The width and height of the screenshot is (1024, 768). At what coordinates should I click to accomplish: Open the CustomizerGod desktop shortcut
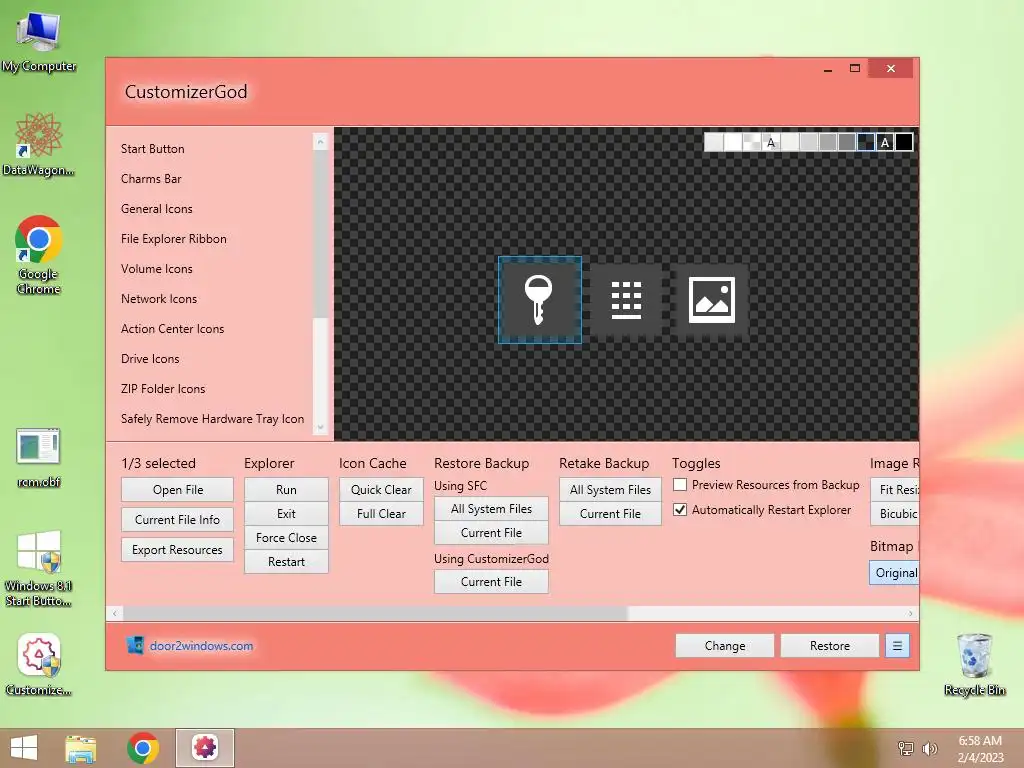(x=39, y=664)
